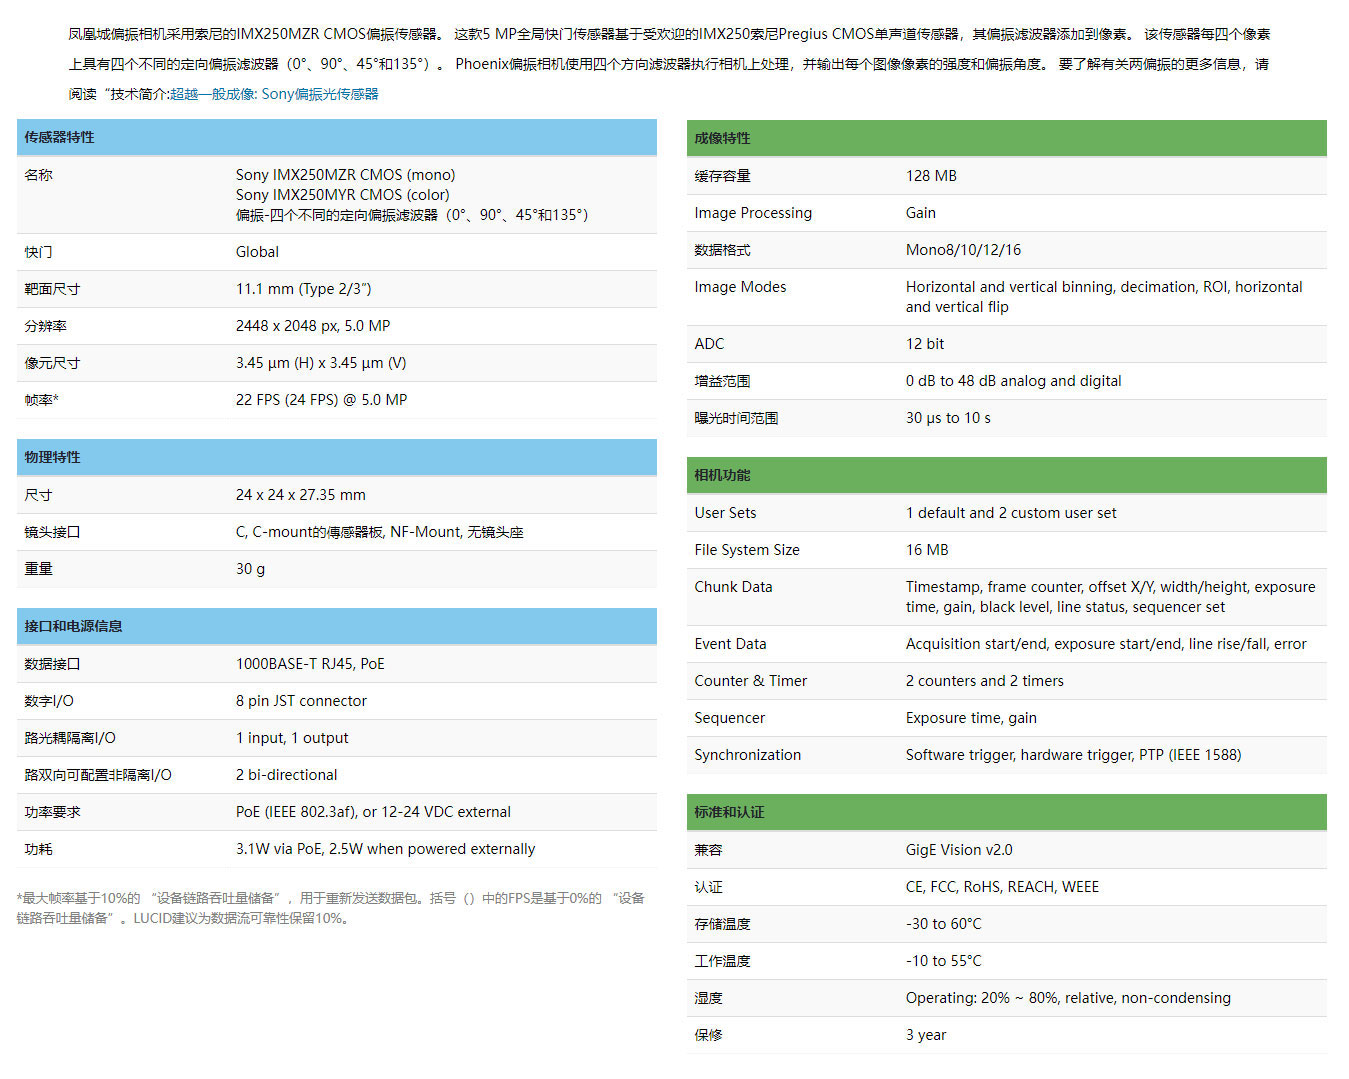1349x1079 pixels.
Task: Select the GigE Vision v2.0 value
Action: pyautogui.click(x=958, y=850)
